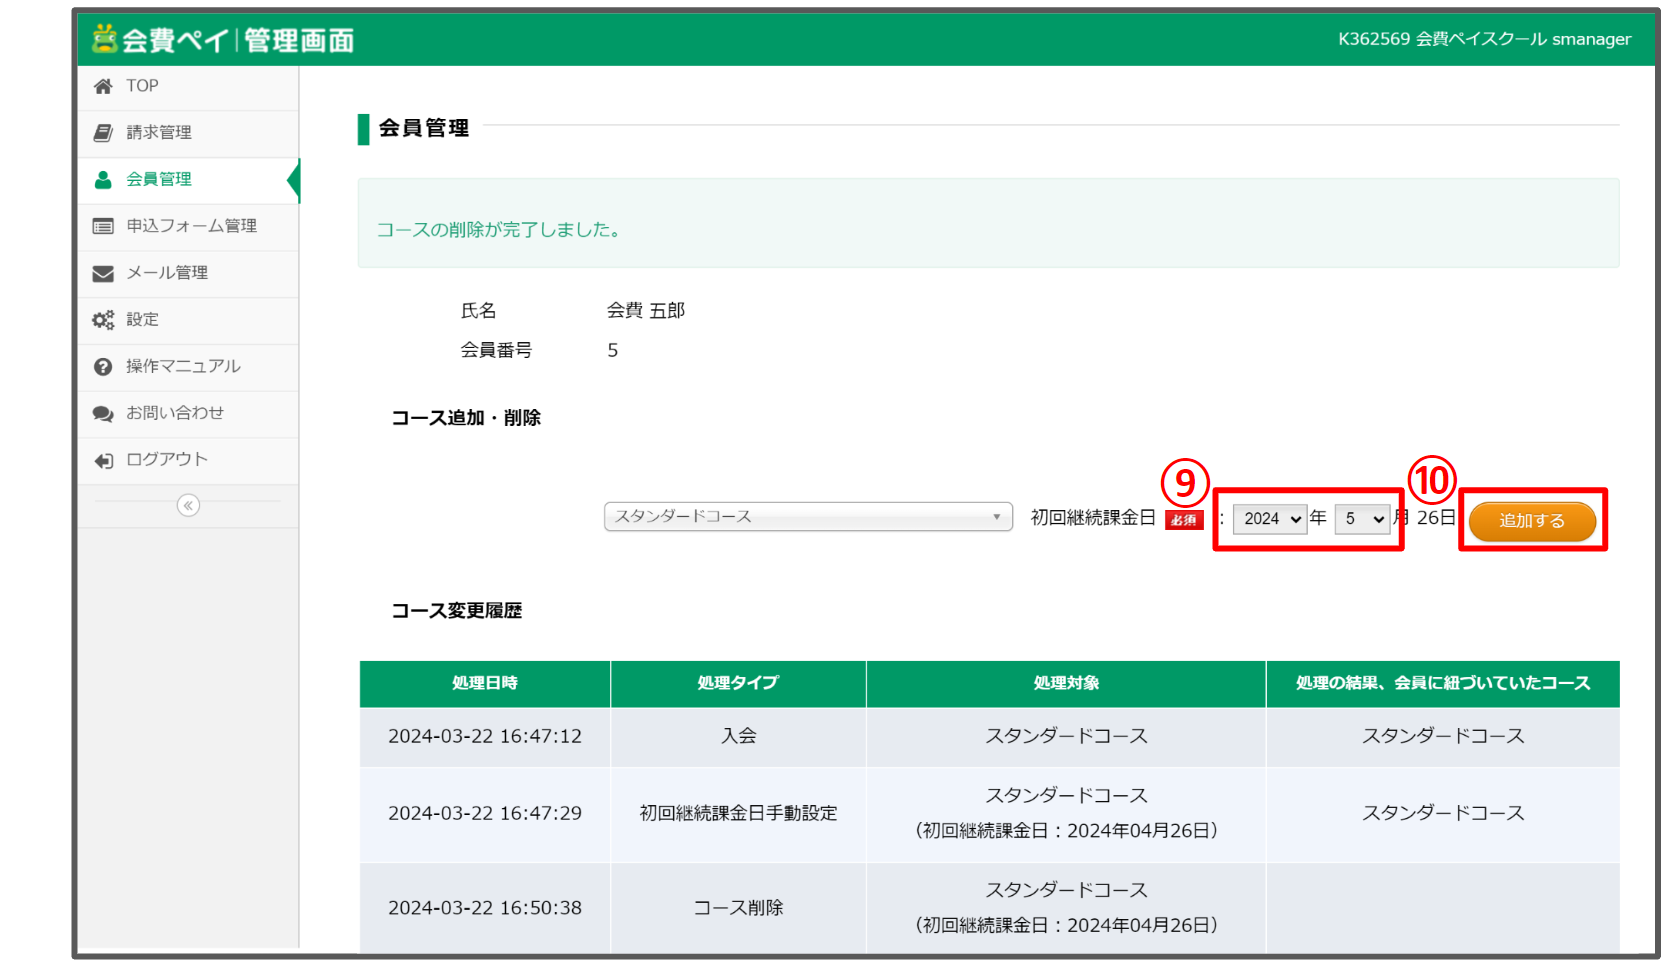
Task: Click the chat bubble inquiry icon
Action: click(103, 413)
